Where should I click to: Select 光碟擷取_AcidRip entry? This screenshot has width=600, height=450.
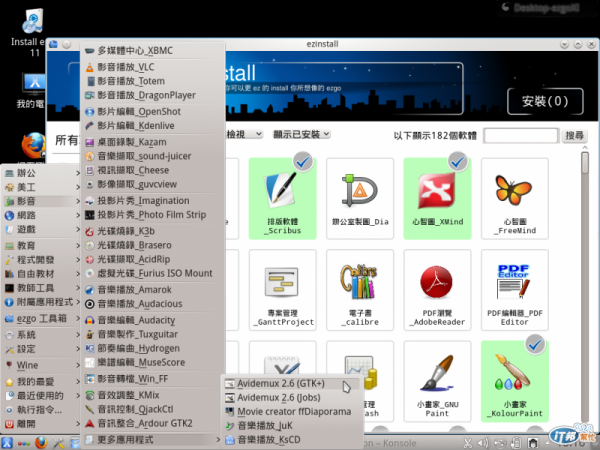[x=153, y=259]
